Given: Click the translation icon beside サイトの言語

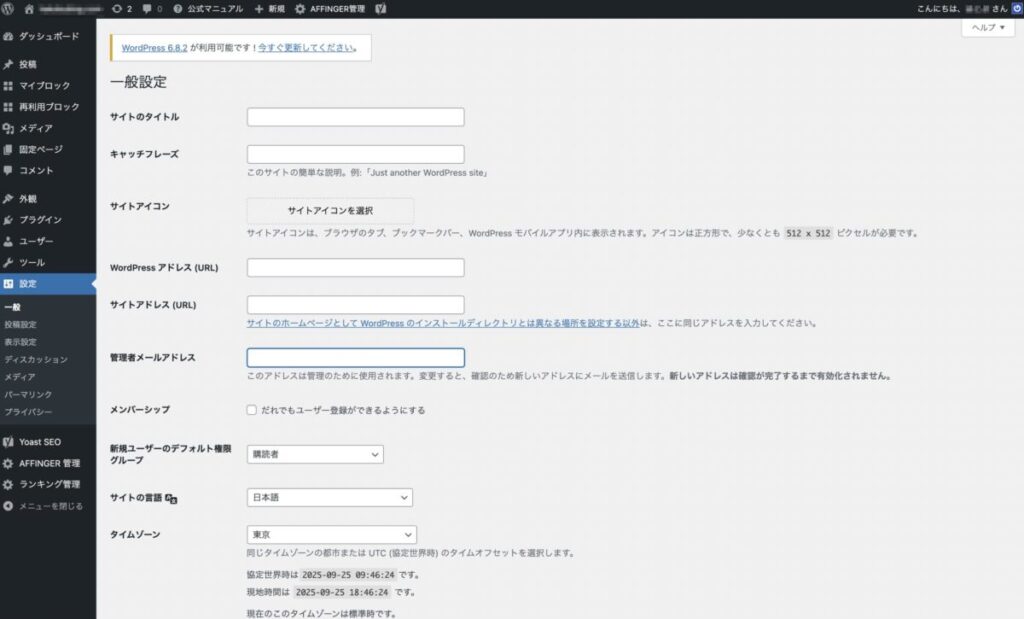Looking at the screenshot, I should (171, 497).
